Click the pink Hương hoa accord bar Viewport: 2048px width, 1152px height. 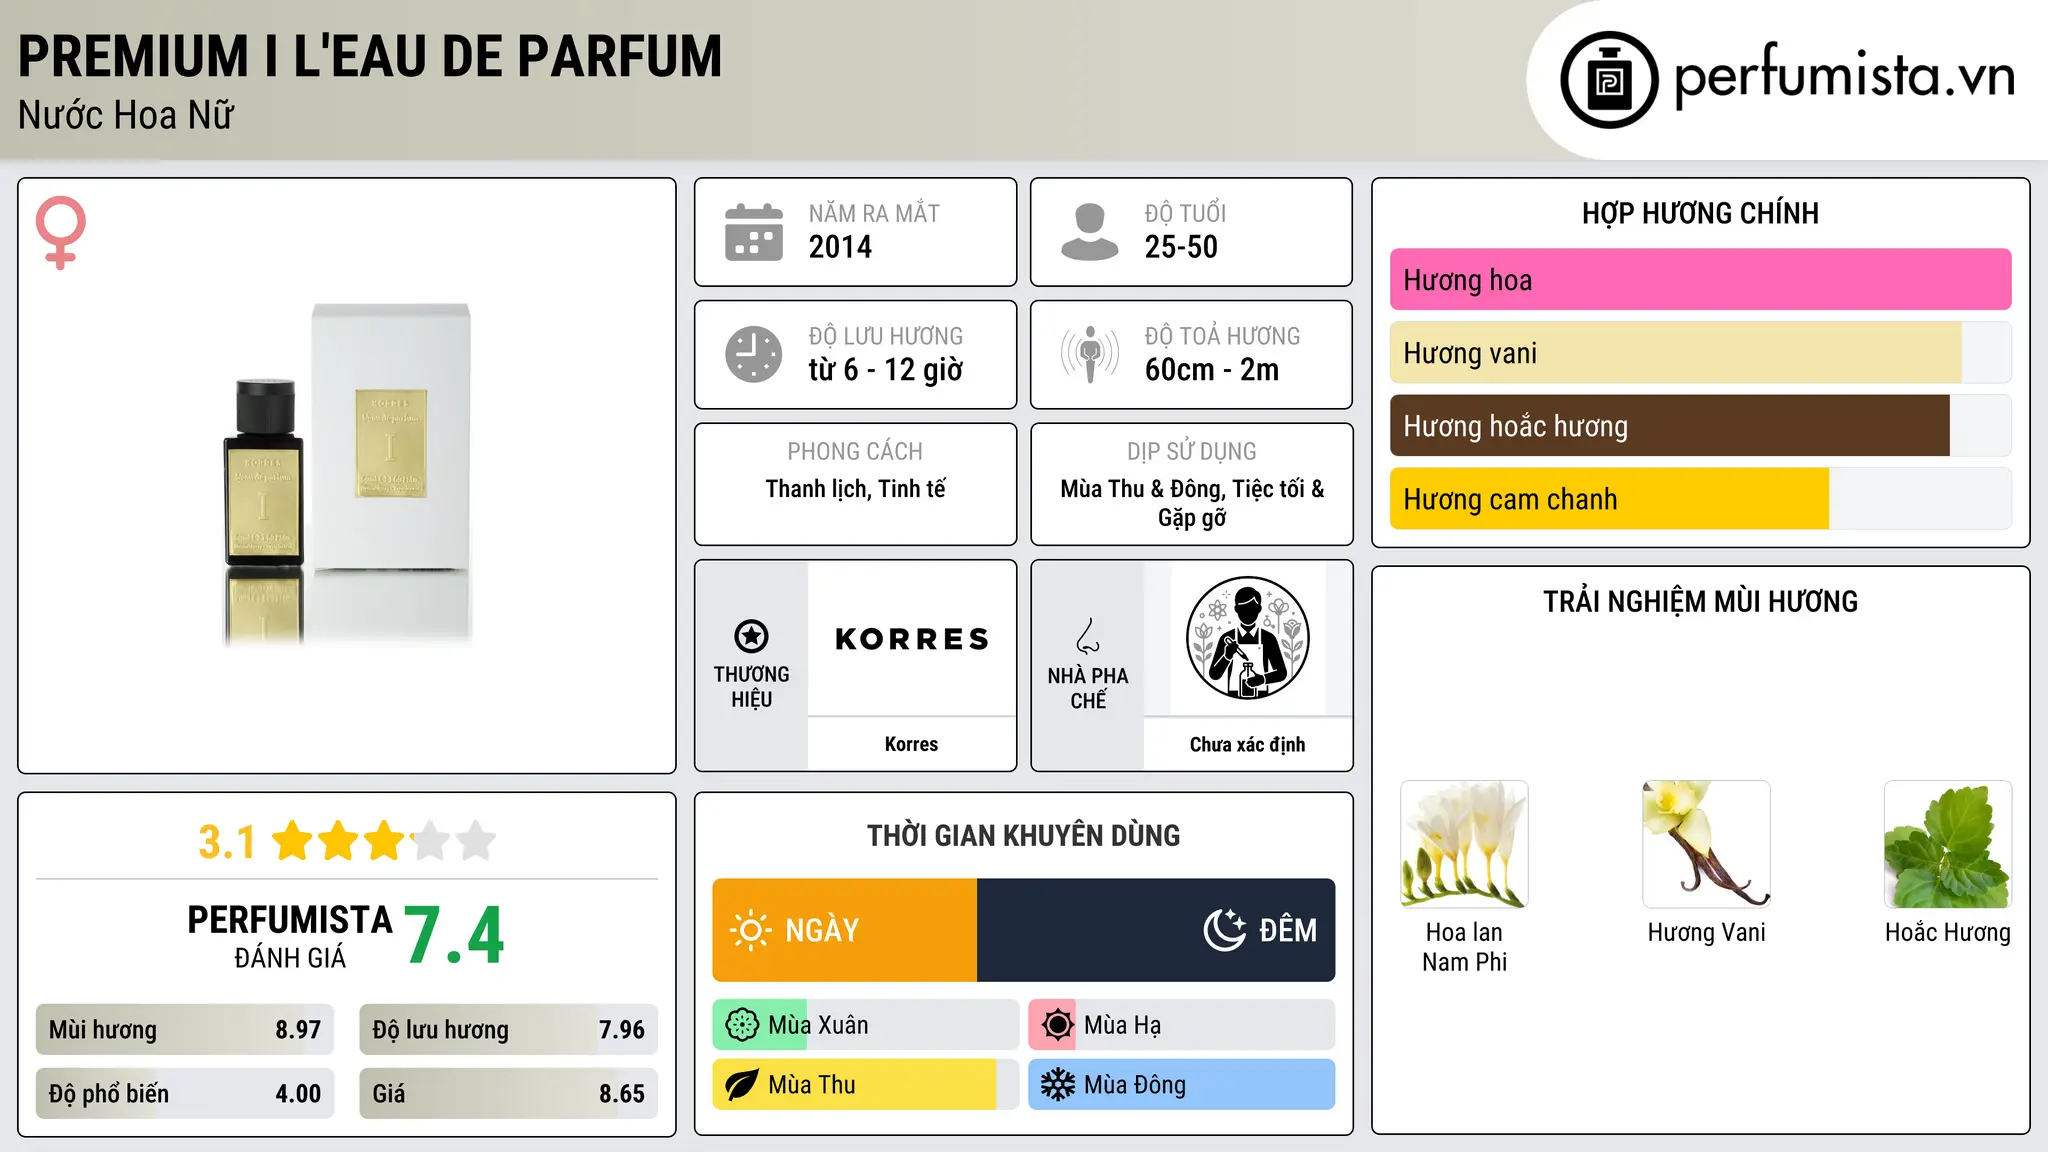tap(1700, 280)
